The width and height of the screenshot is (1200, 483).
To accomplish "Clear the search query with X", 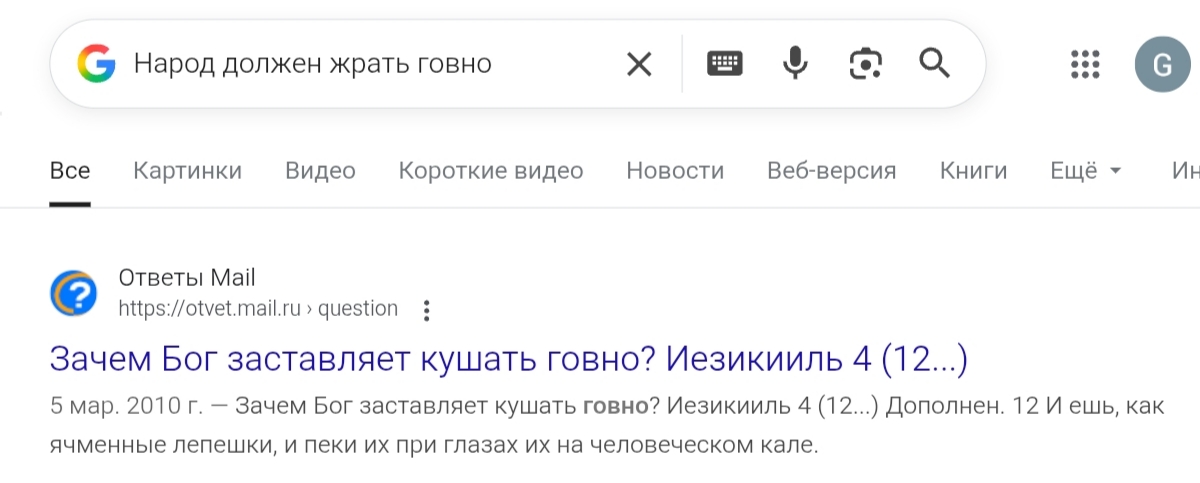I will [x=638, y=65].
